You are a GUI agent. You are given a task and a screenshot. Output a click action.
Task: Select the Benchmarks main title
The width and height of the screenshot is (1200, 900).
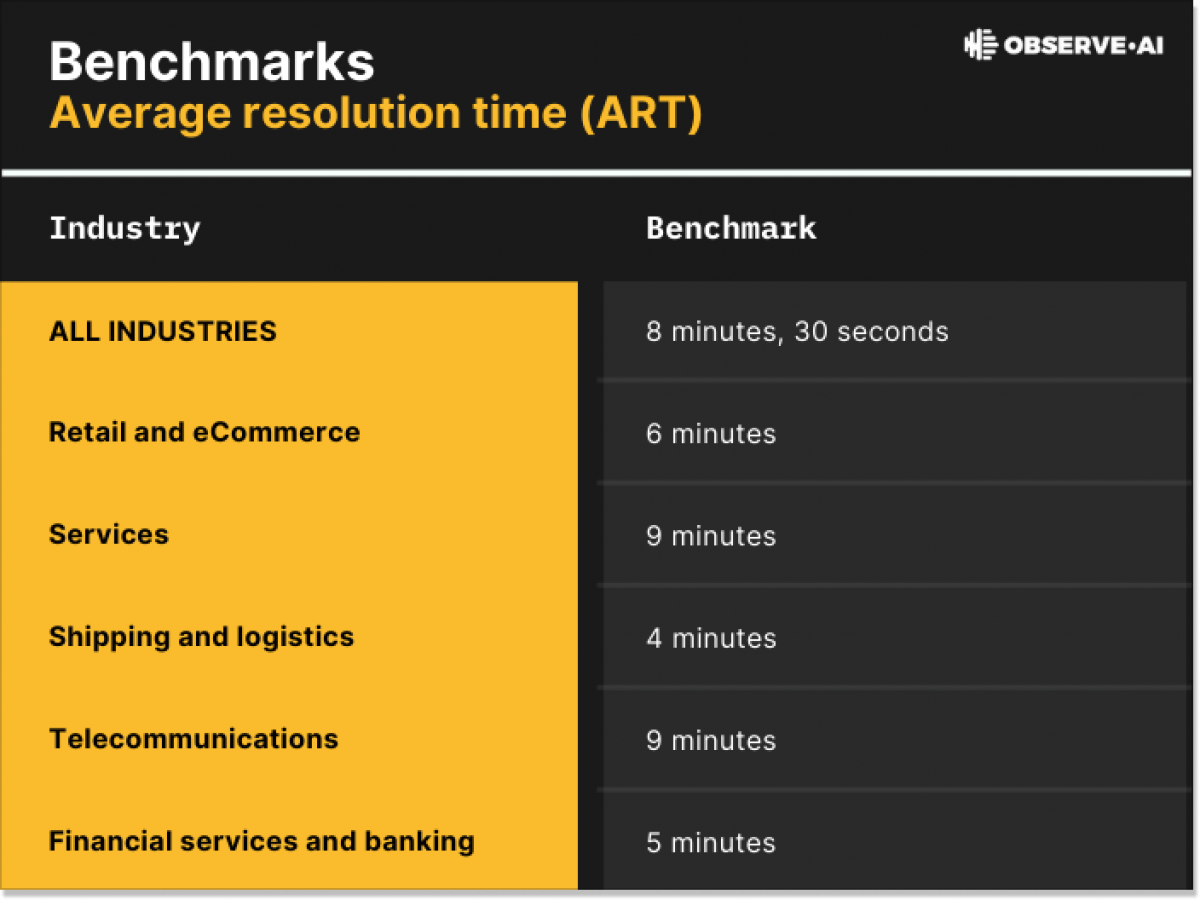click(x=211, y=61)
